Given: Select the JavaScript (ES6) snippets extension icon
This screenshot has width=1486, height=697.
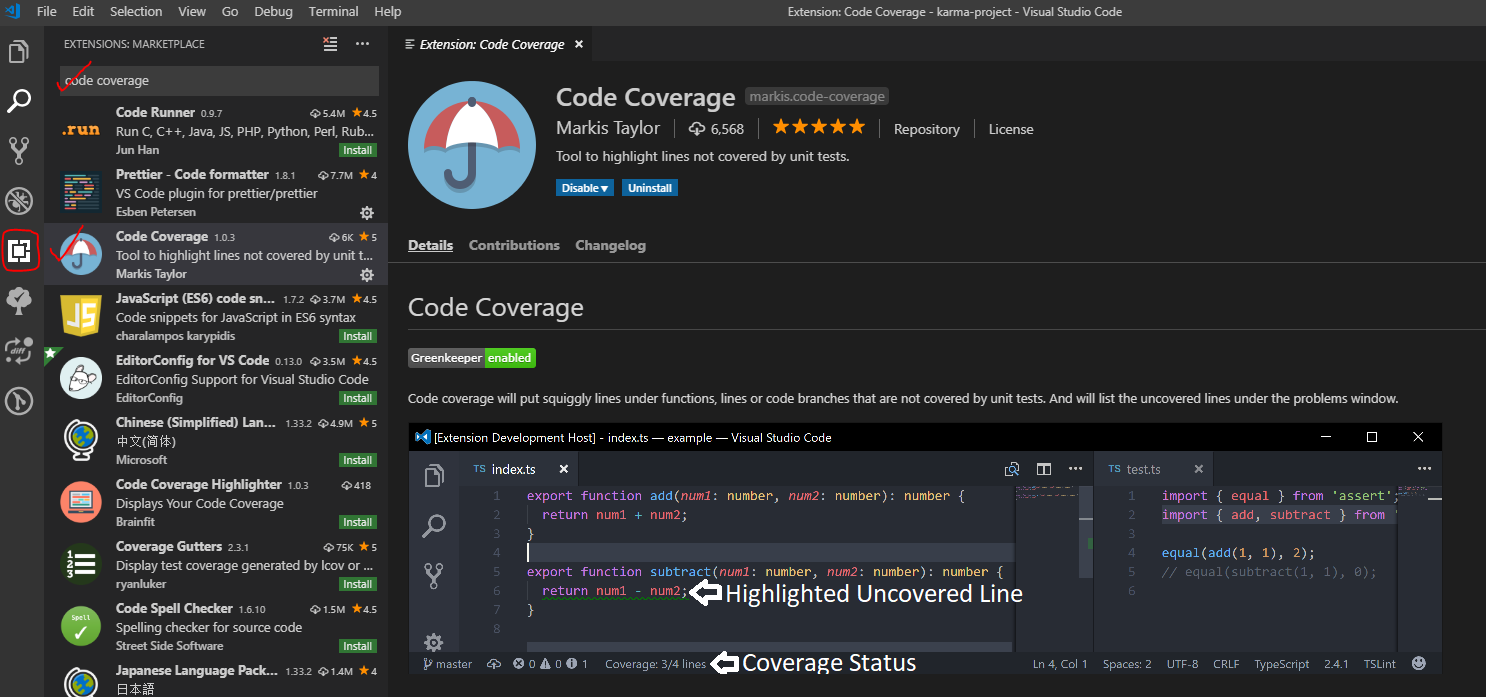Looking at the screenshot, I should pyautogui.click(x=81, y=316).
